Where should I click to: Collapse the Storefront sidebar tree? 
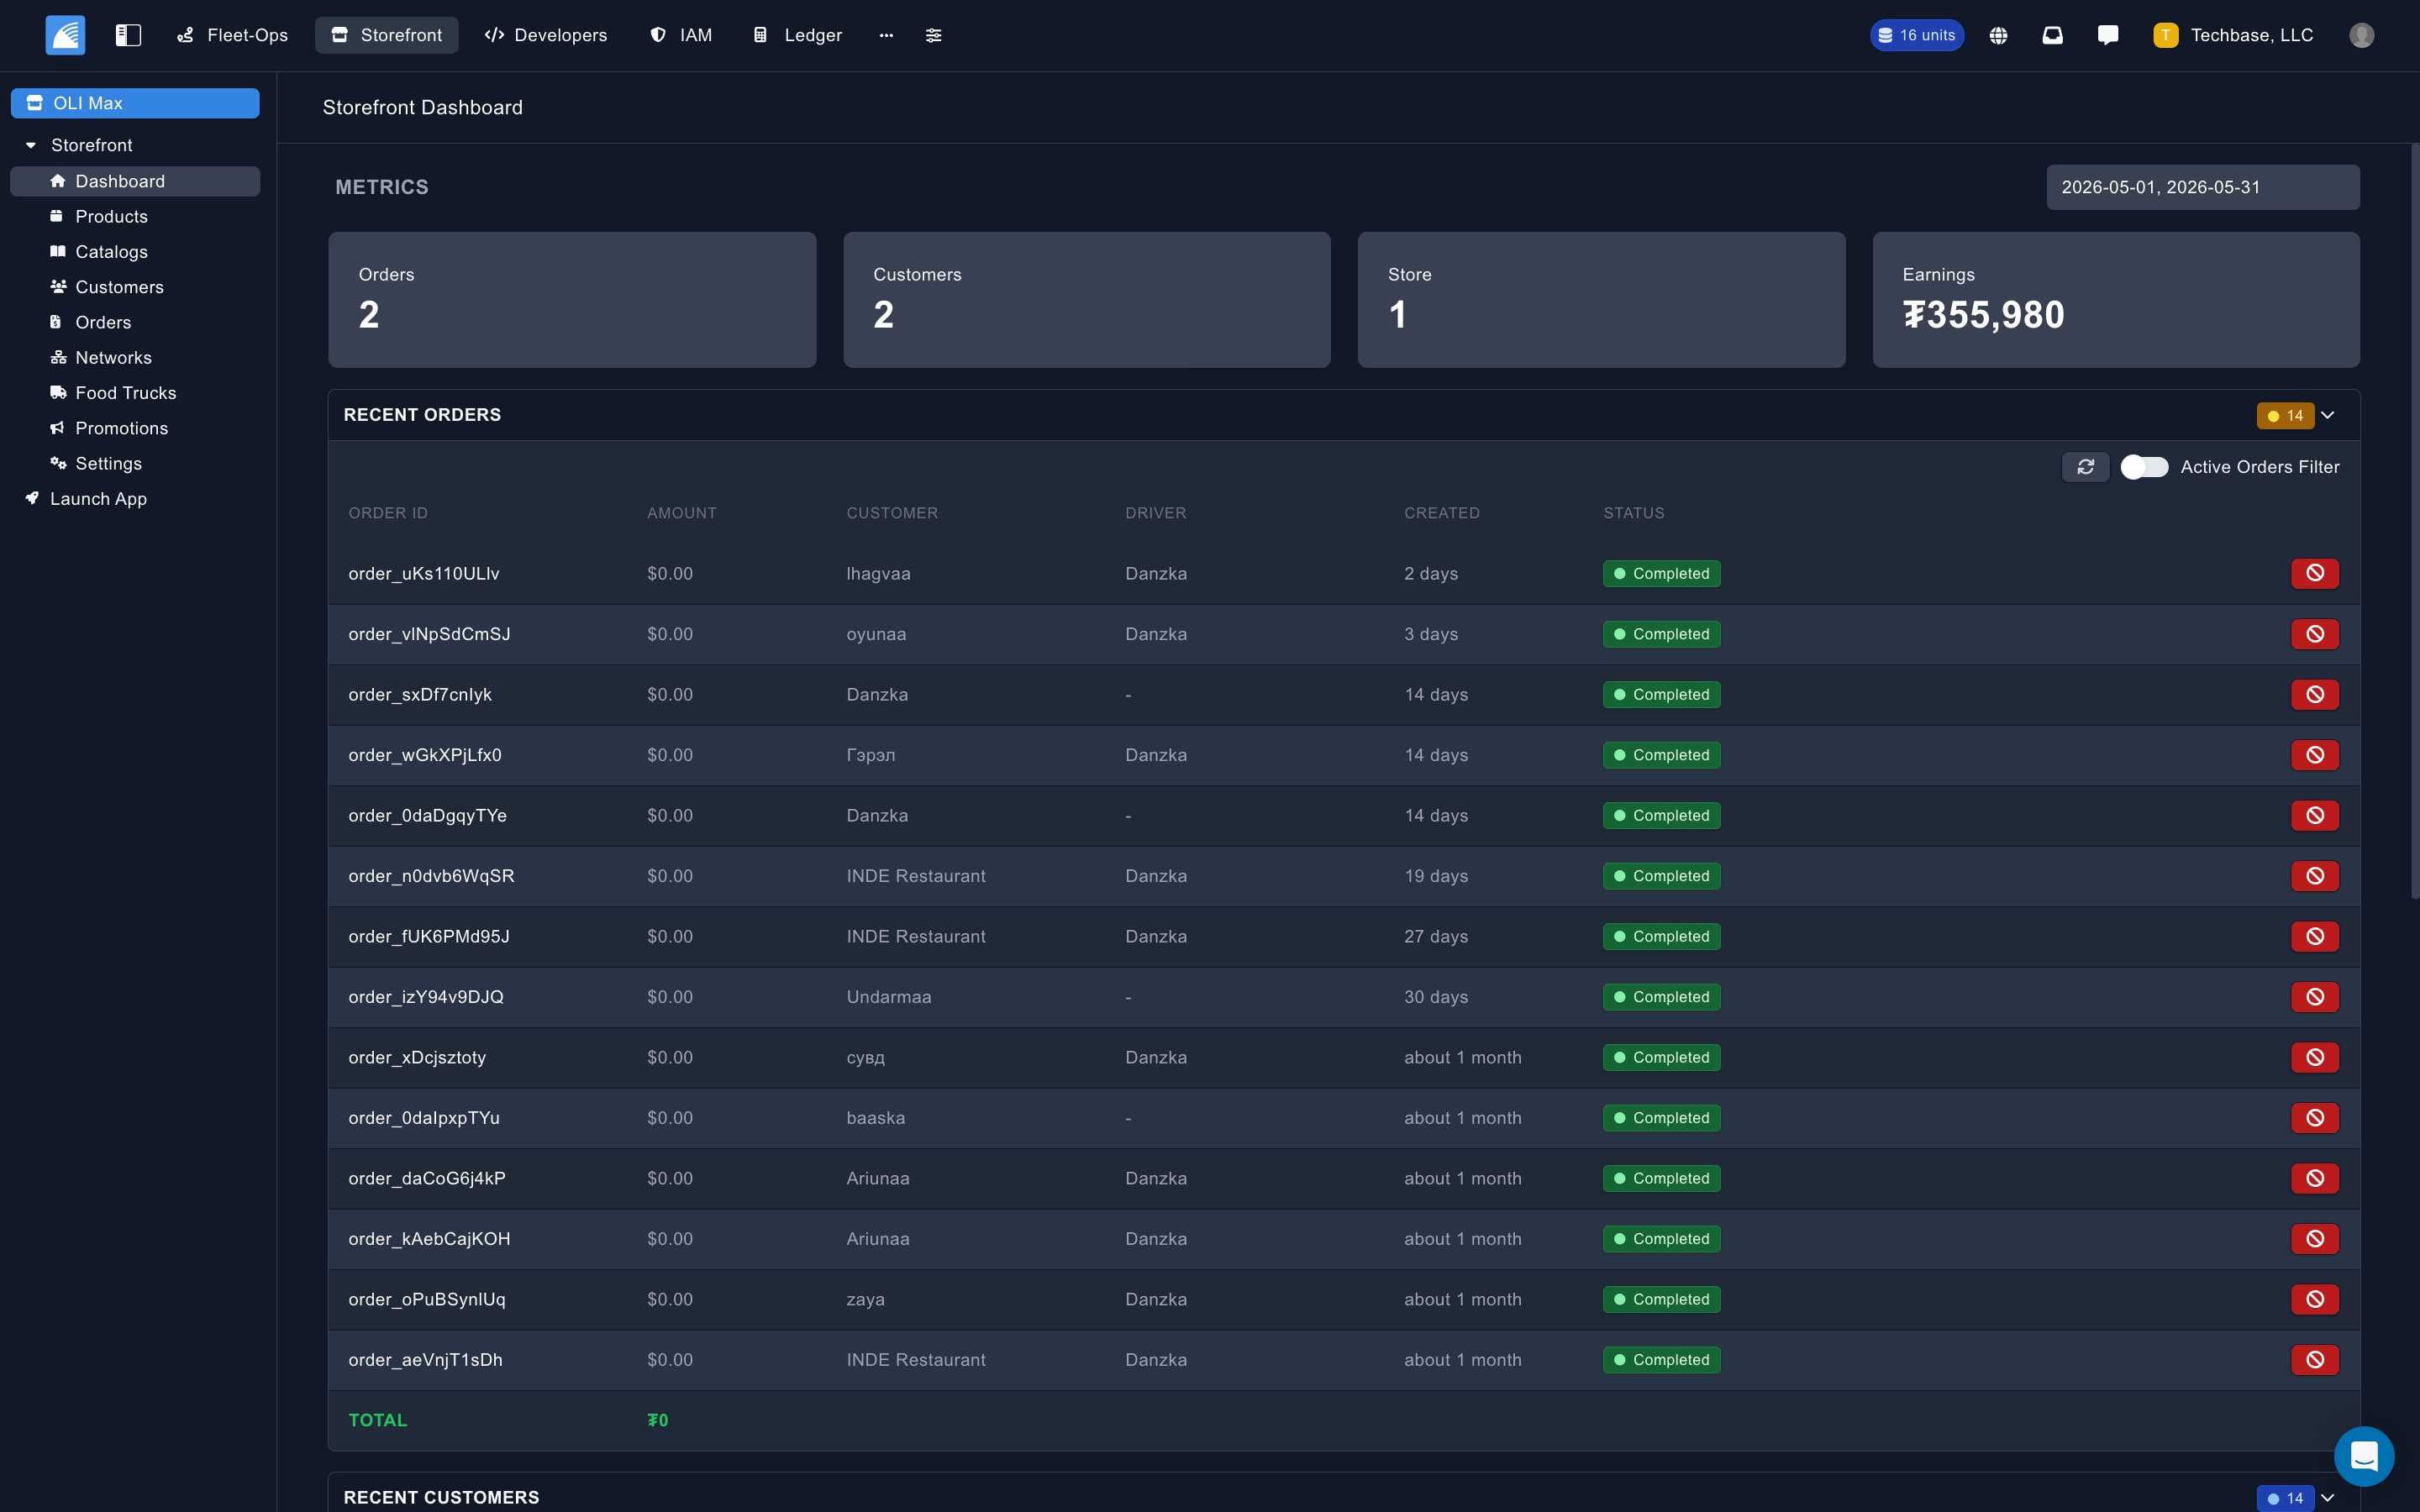31,145
